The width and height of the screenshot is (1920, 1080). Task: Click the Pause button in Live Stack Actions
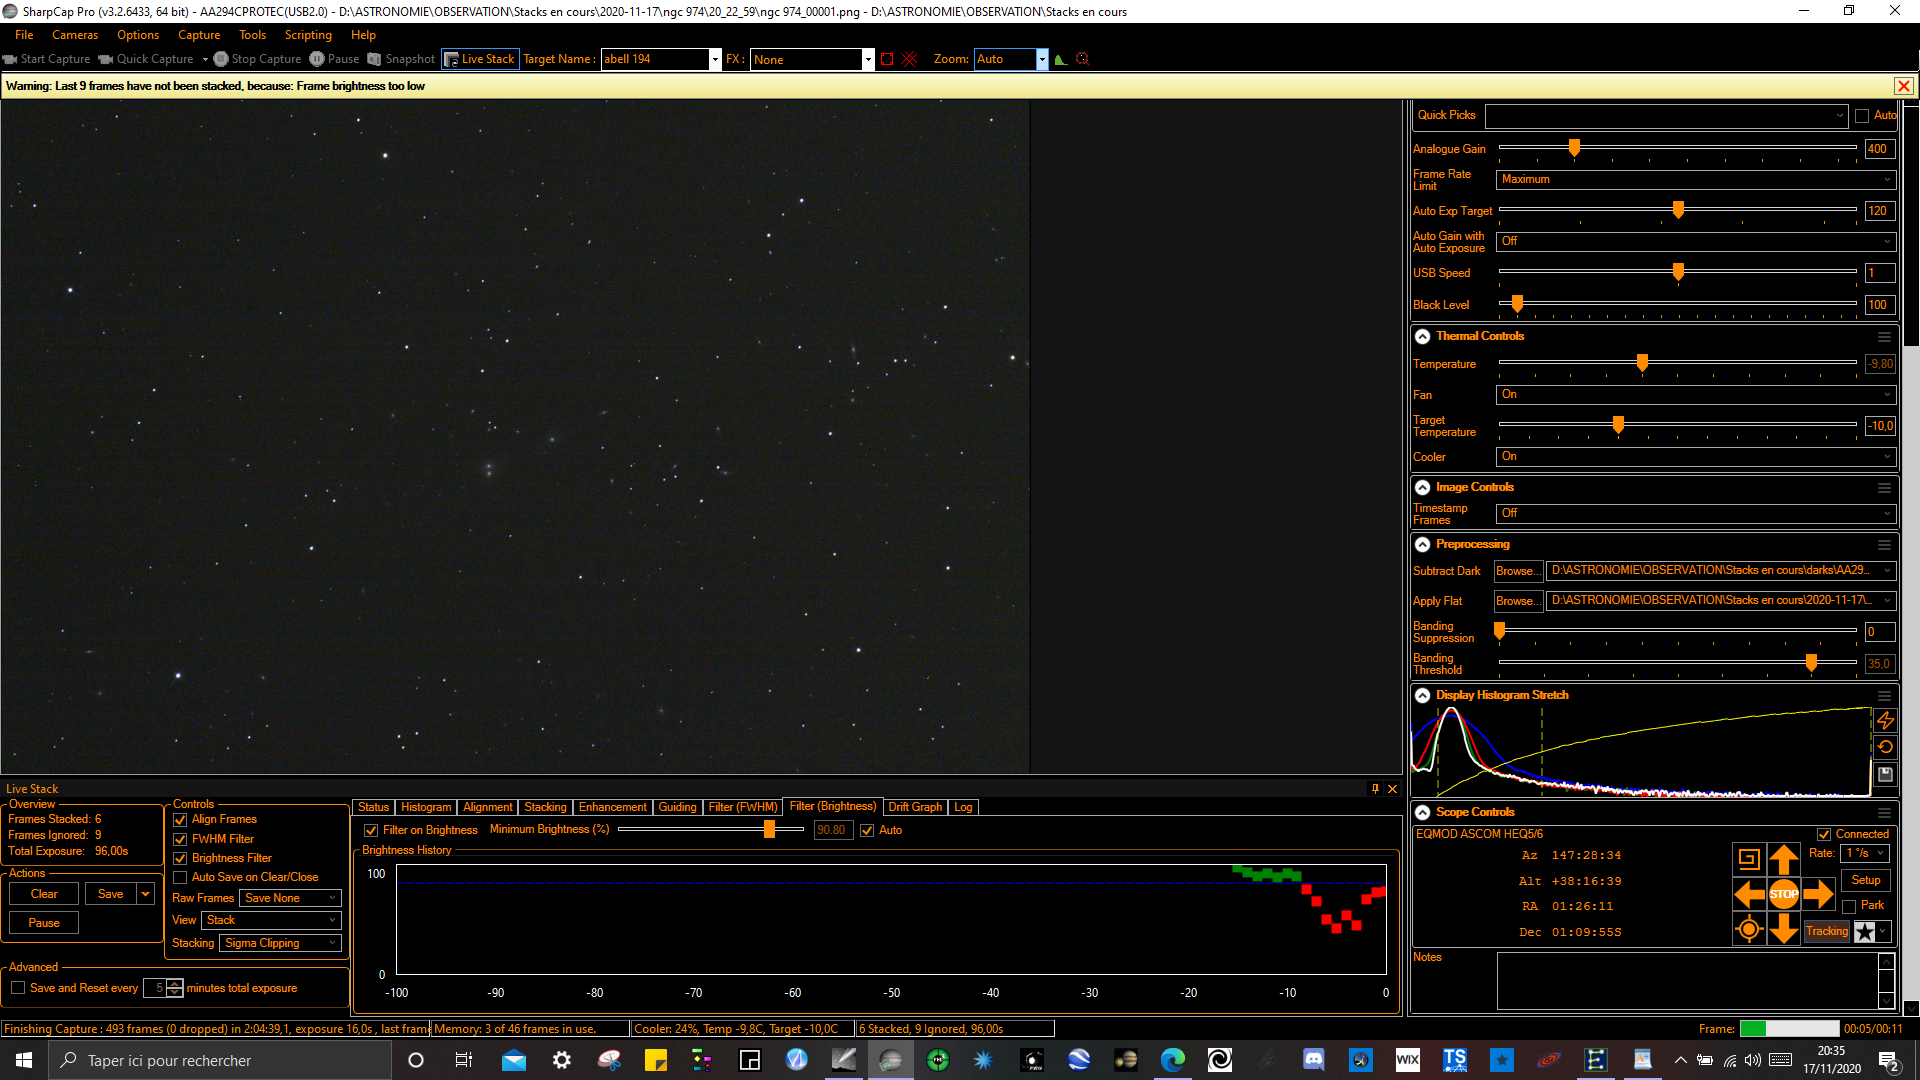click(x=44, y=923)
